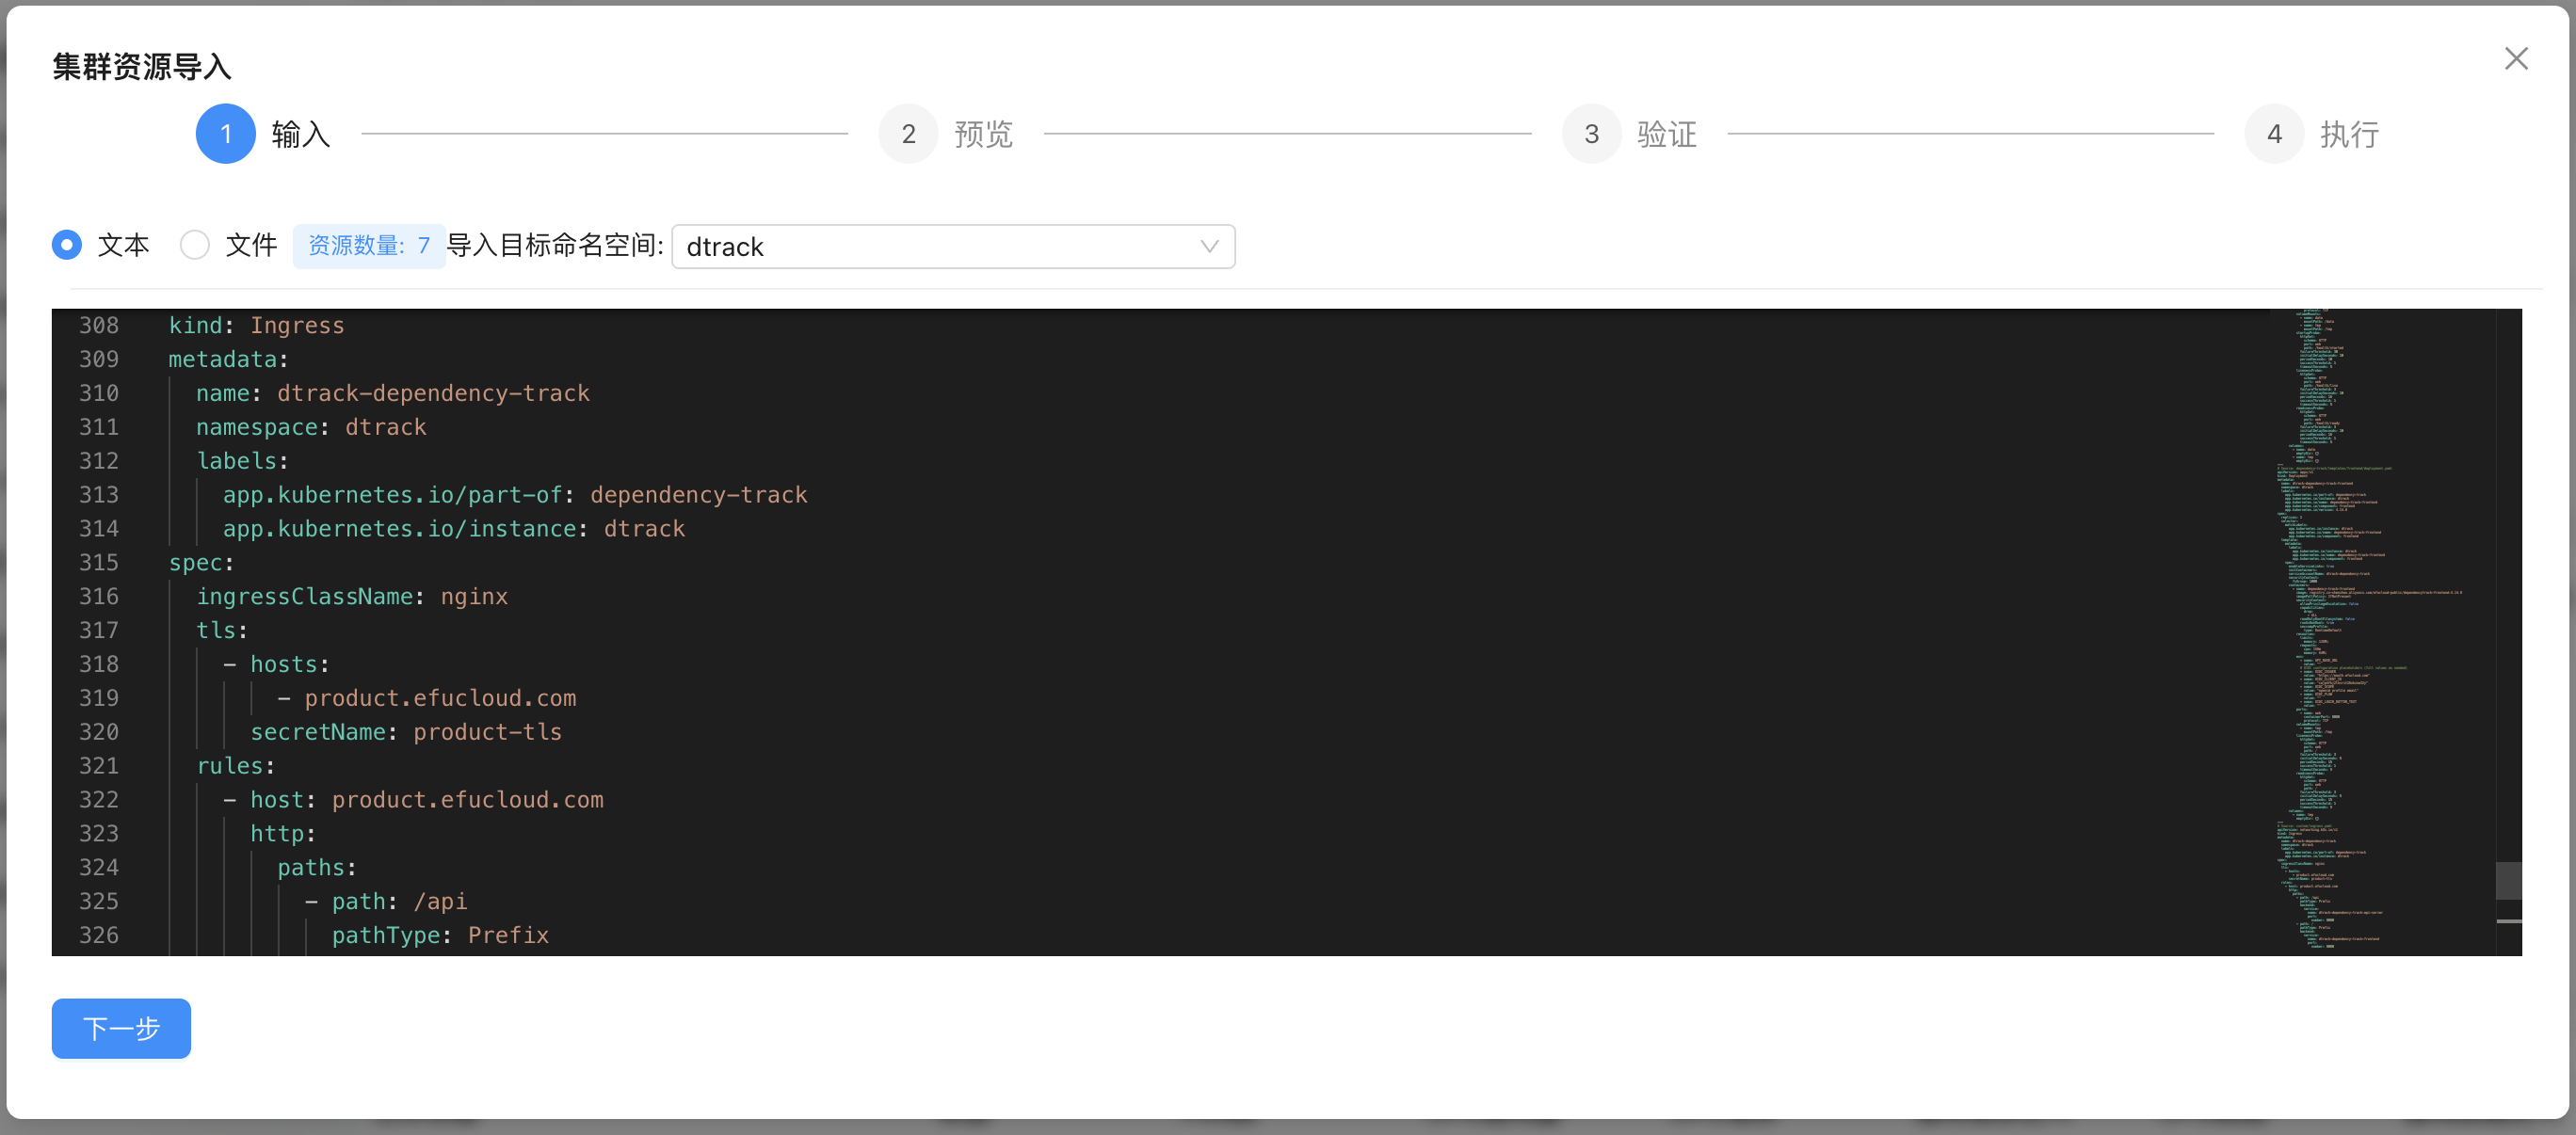Click line number 321 beside rules
Viewport: 2576px width, 1135px height.
(x=99, y=766)
